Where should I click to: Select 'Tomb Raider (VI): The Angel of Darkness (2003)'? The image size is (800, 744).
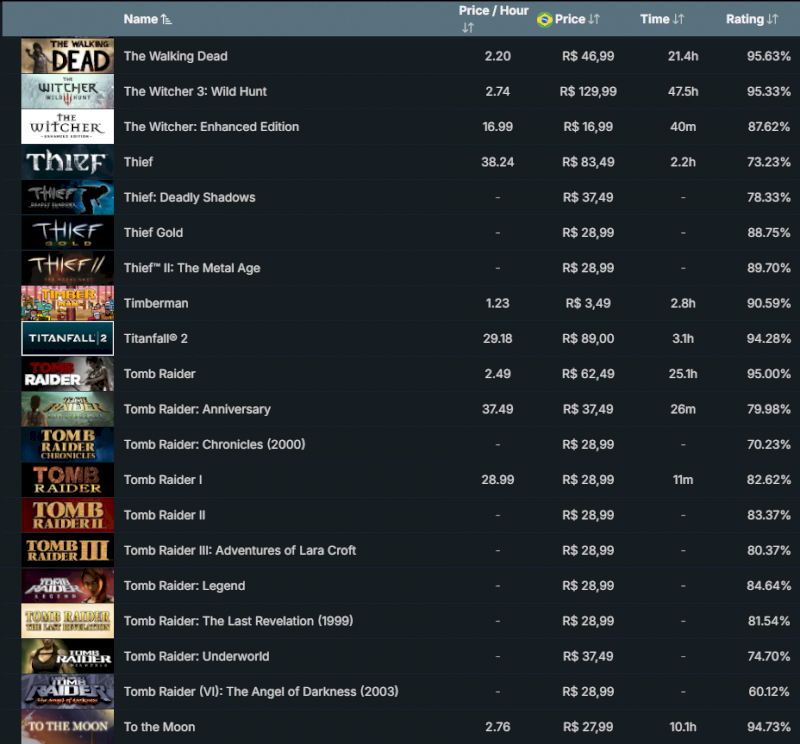click(x=261, y=691)
